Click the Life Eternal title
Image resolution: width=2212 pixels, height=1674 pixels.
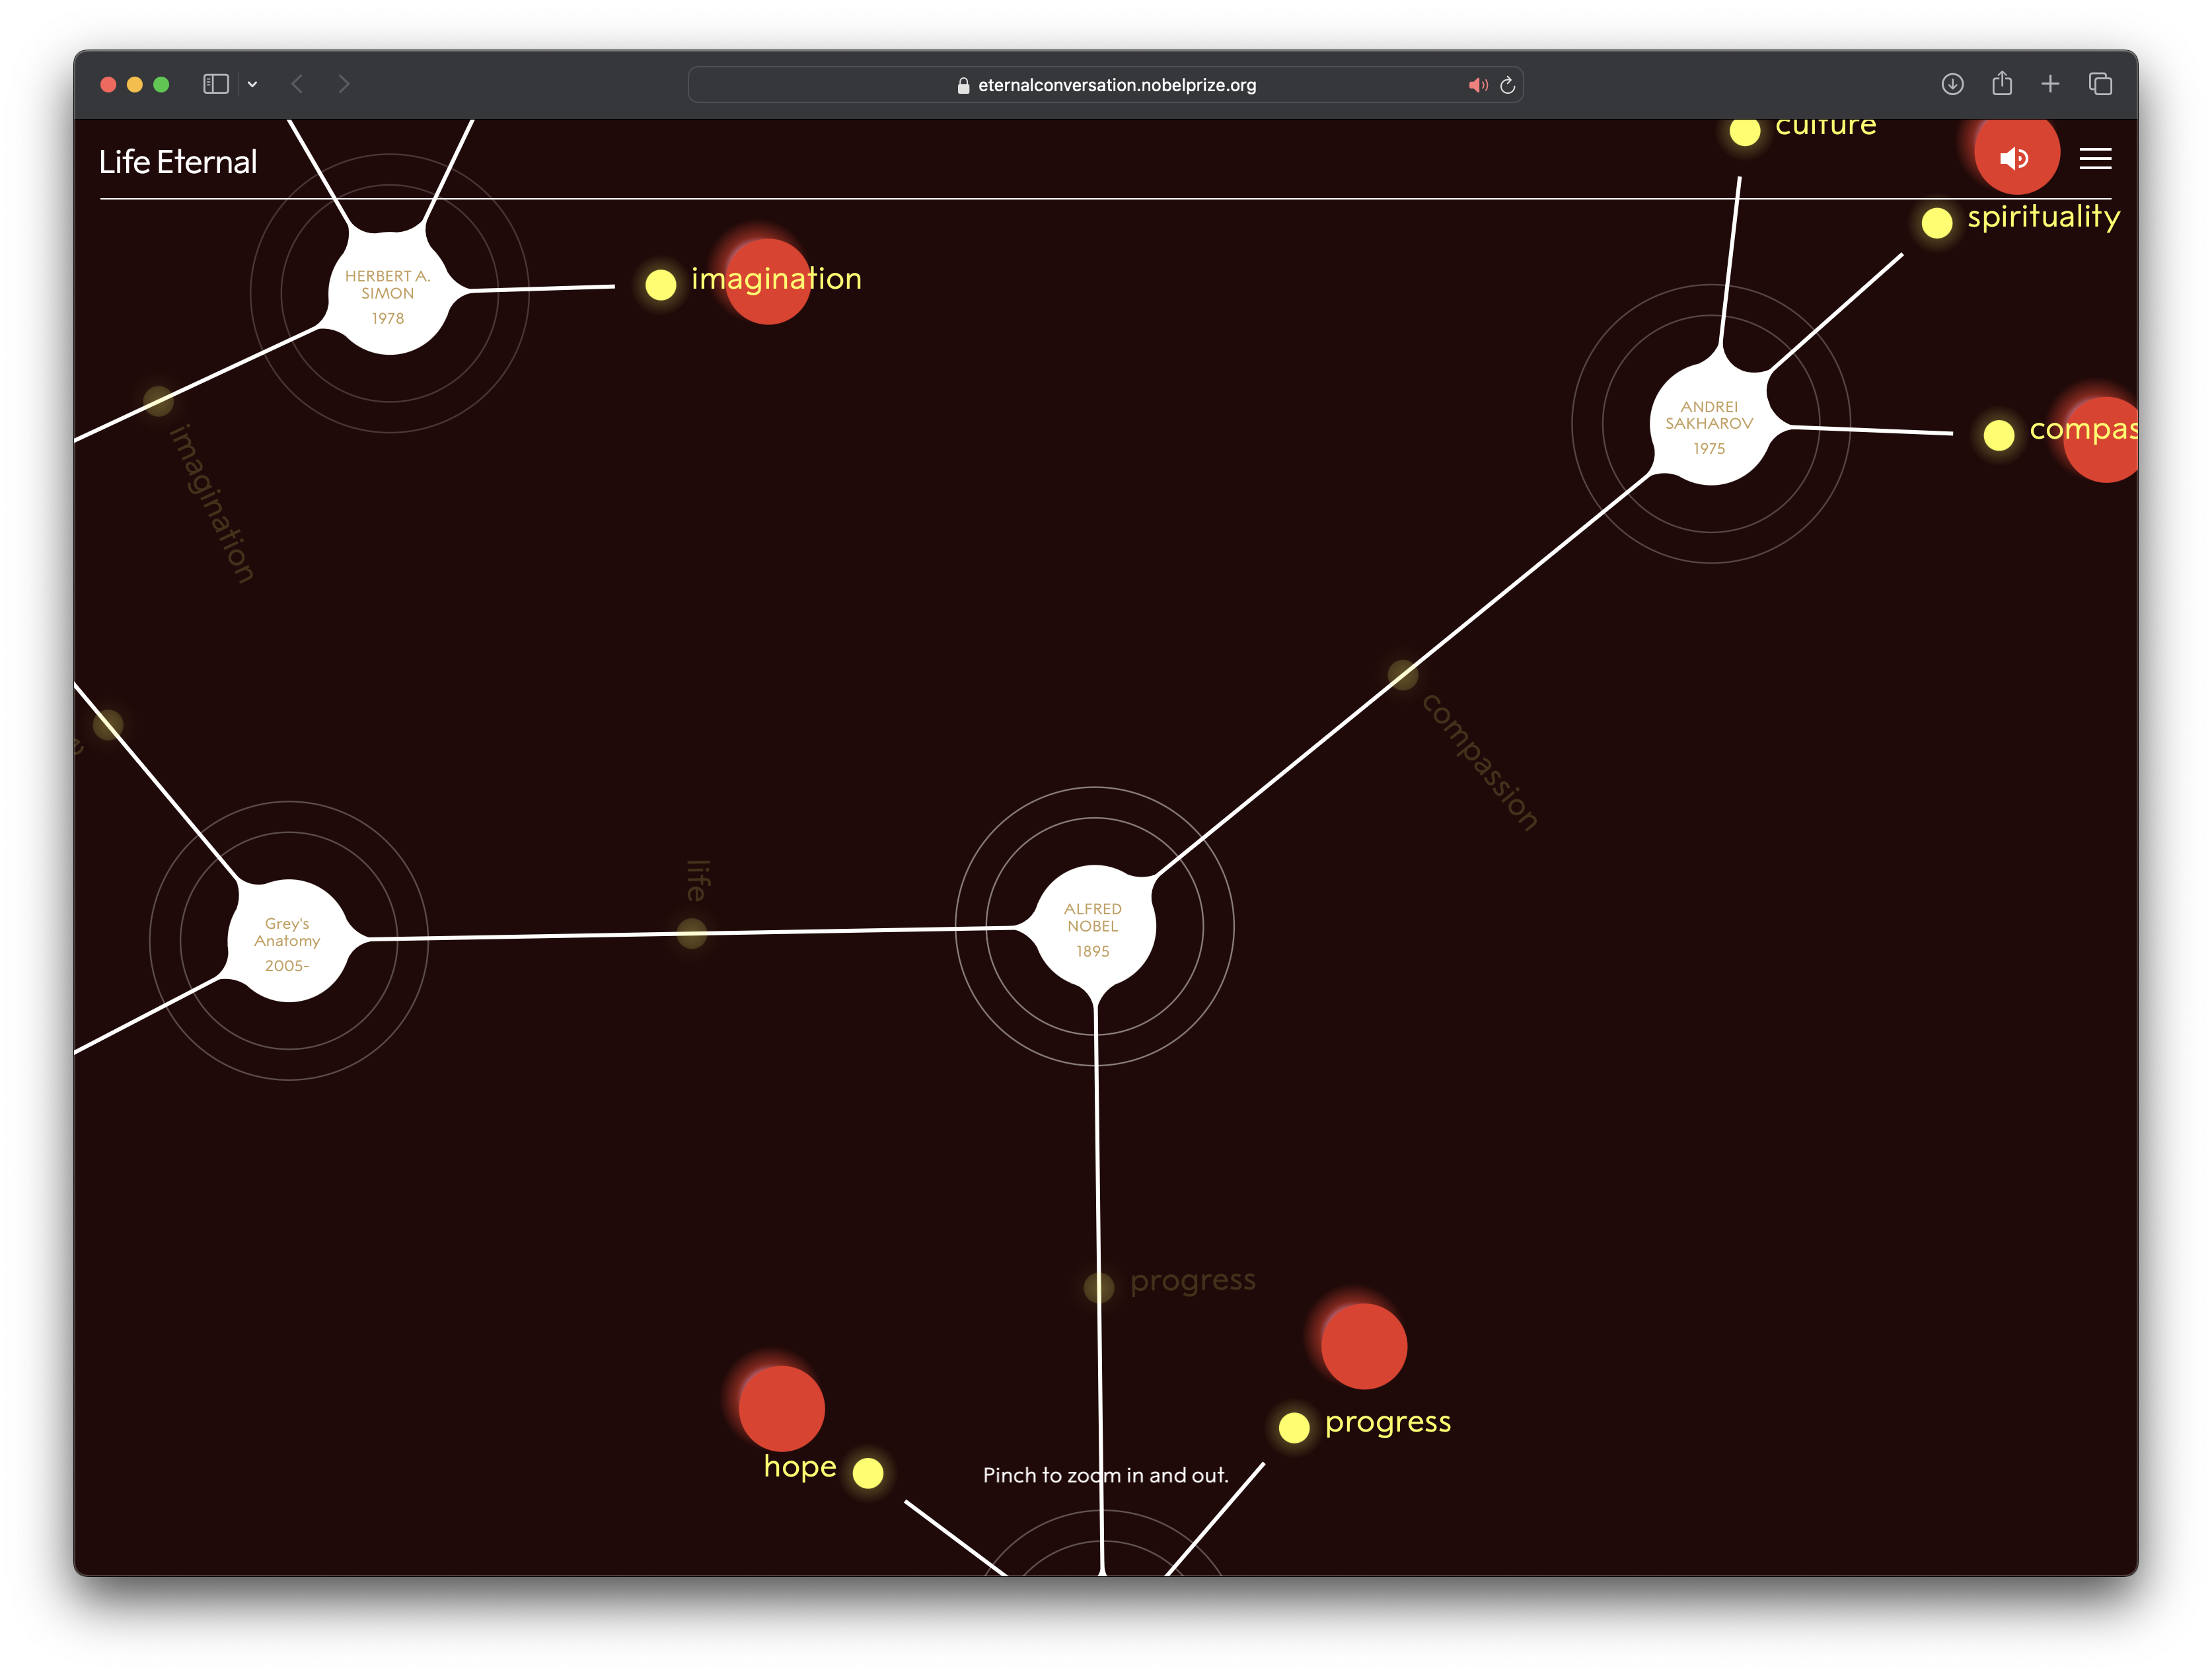178,162
